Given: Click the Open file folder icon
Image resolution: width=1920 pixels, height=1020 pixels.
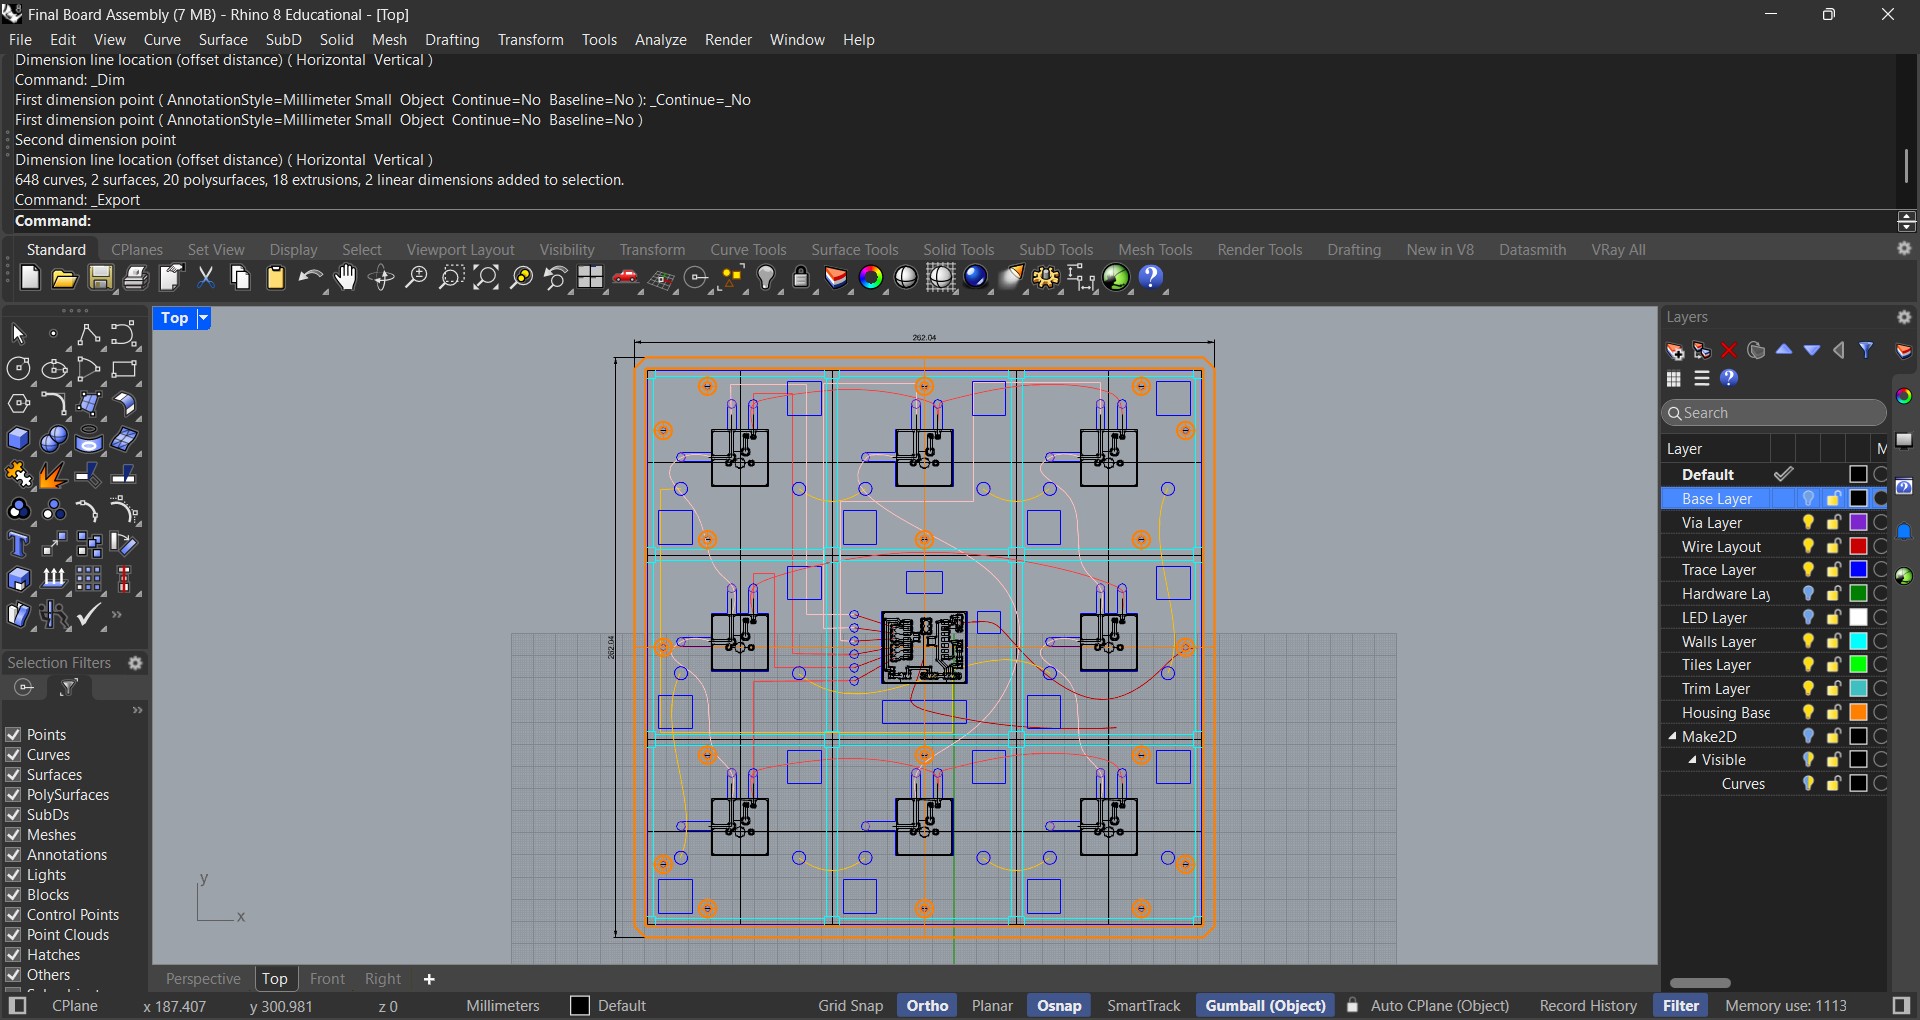Looking at the screenshot, I should (x=65, y=278).
